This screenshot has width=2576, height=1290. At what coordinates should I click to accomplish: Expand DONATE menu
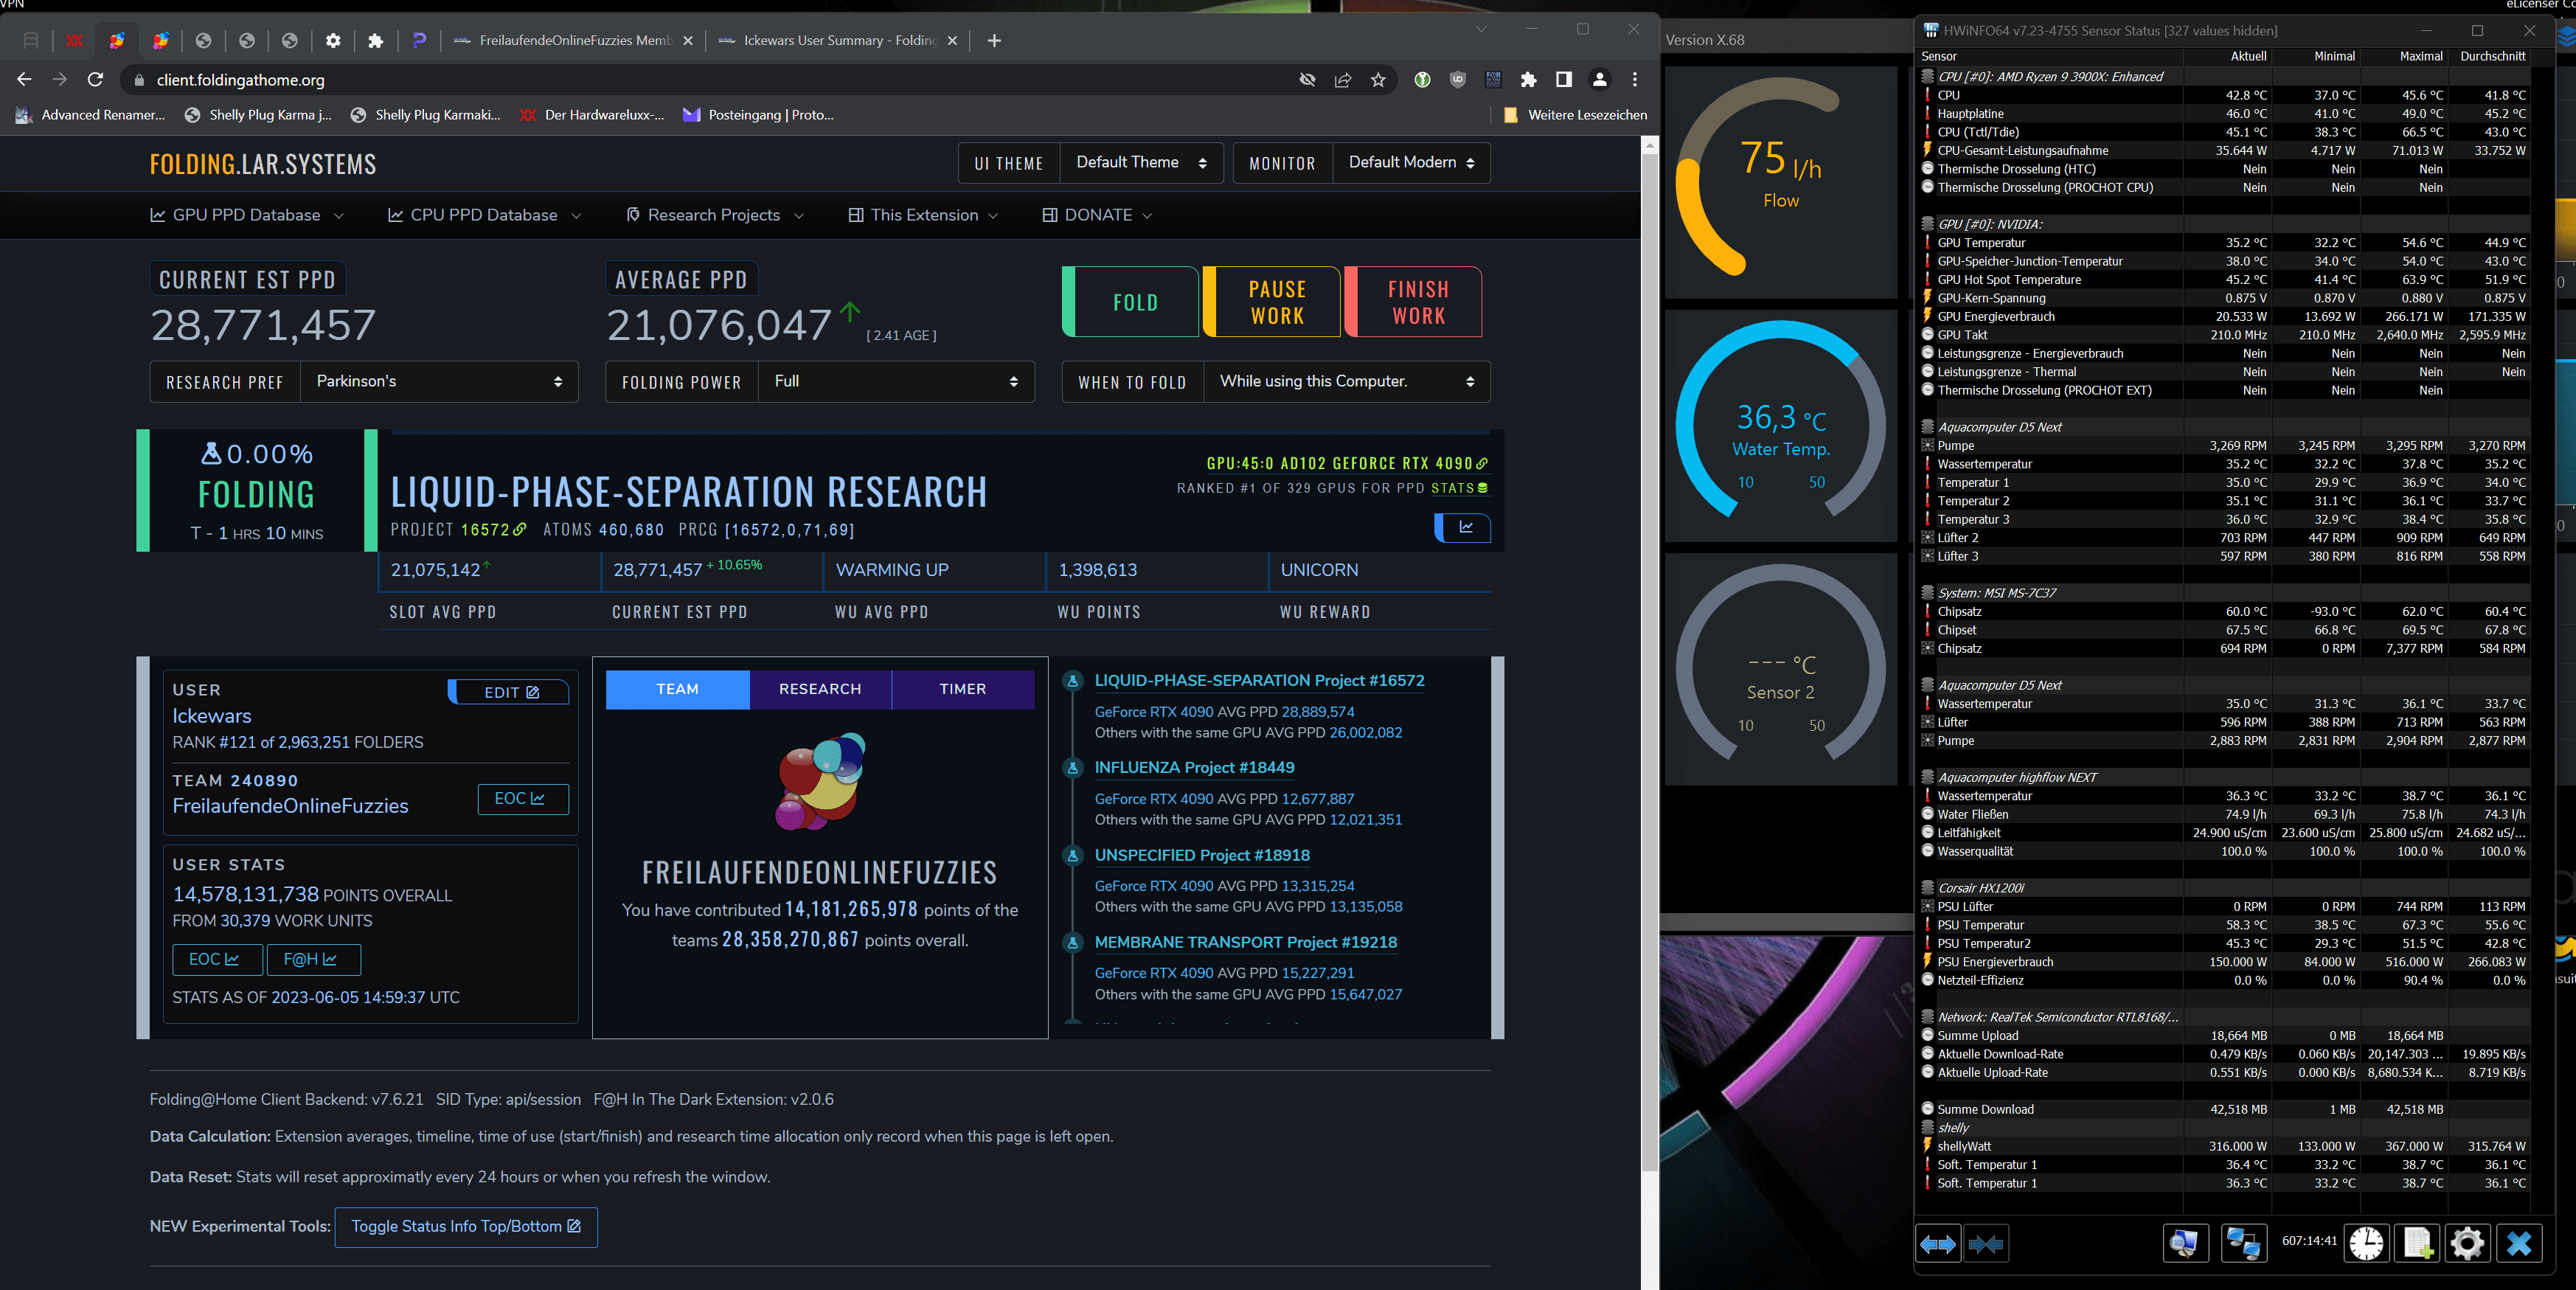click(x=1097, y=215)
